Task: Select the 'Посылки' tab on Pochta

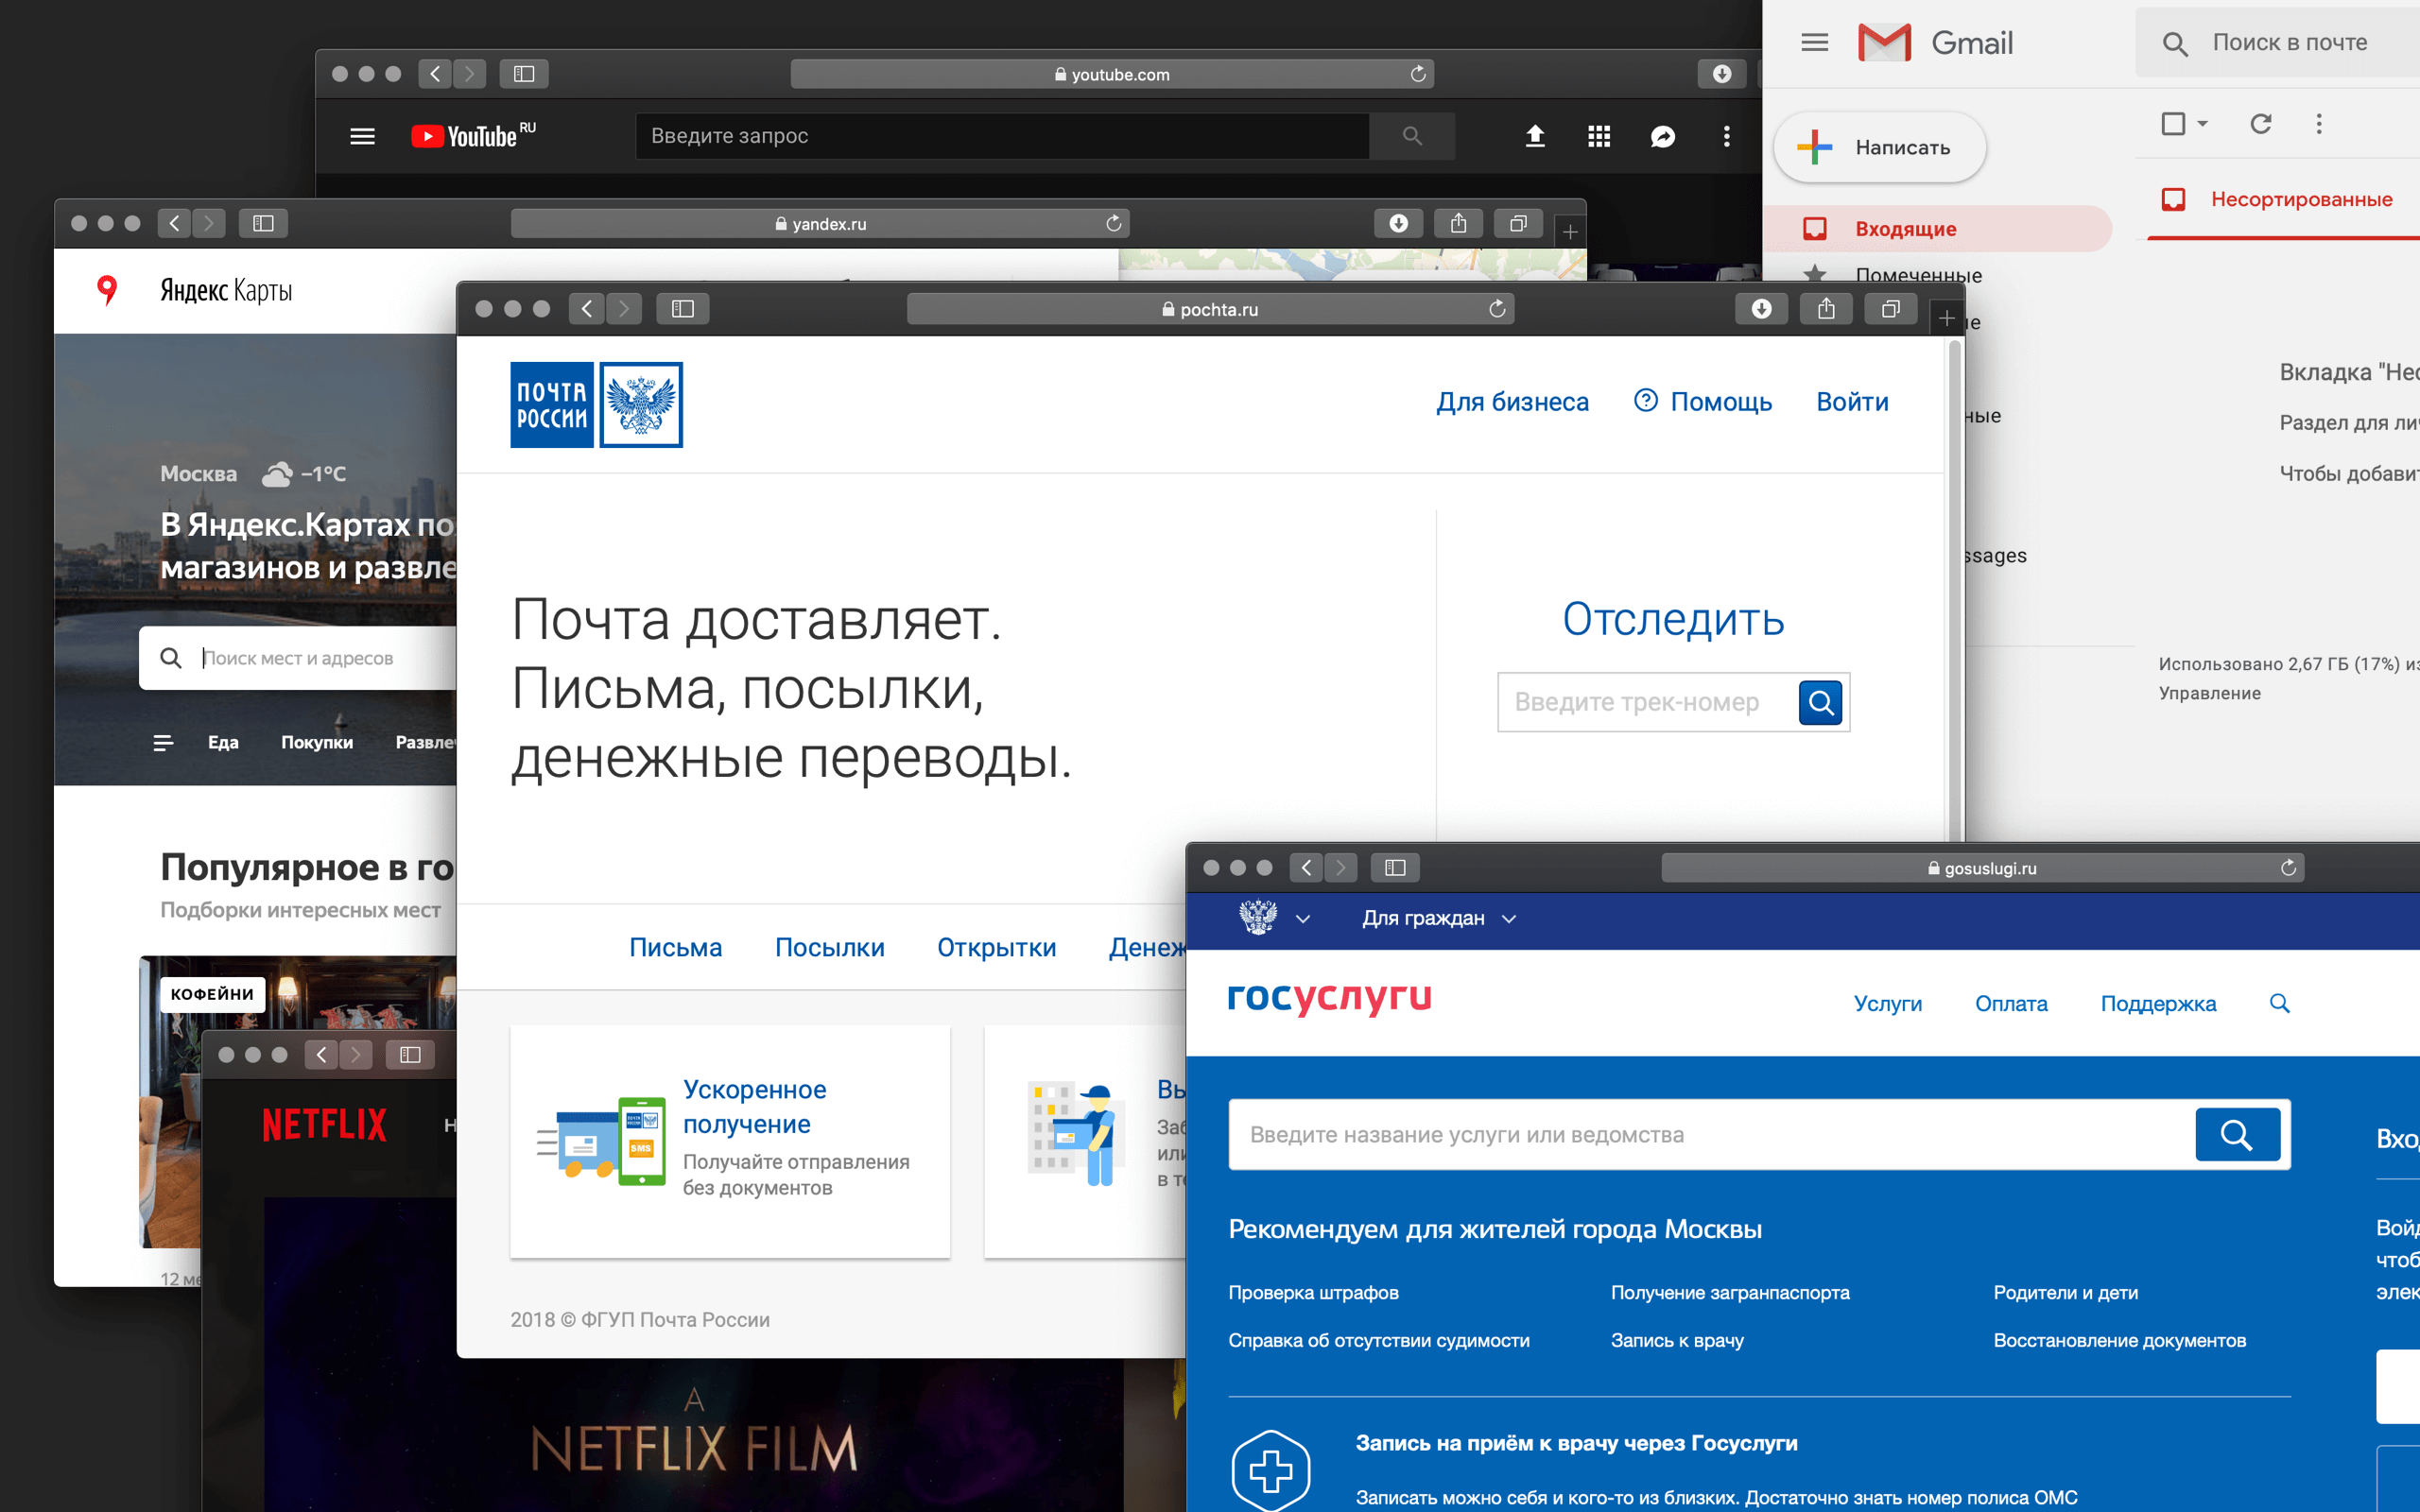Action: (829, 947)
